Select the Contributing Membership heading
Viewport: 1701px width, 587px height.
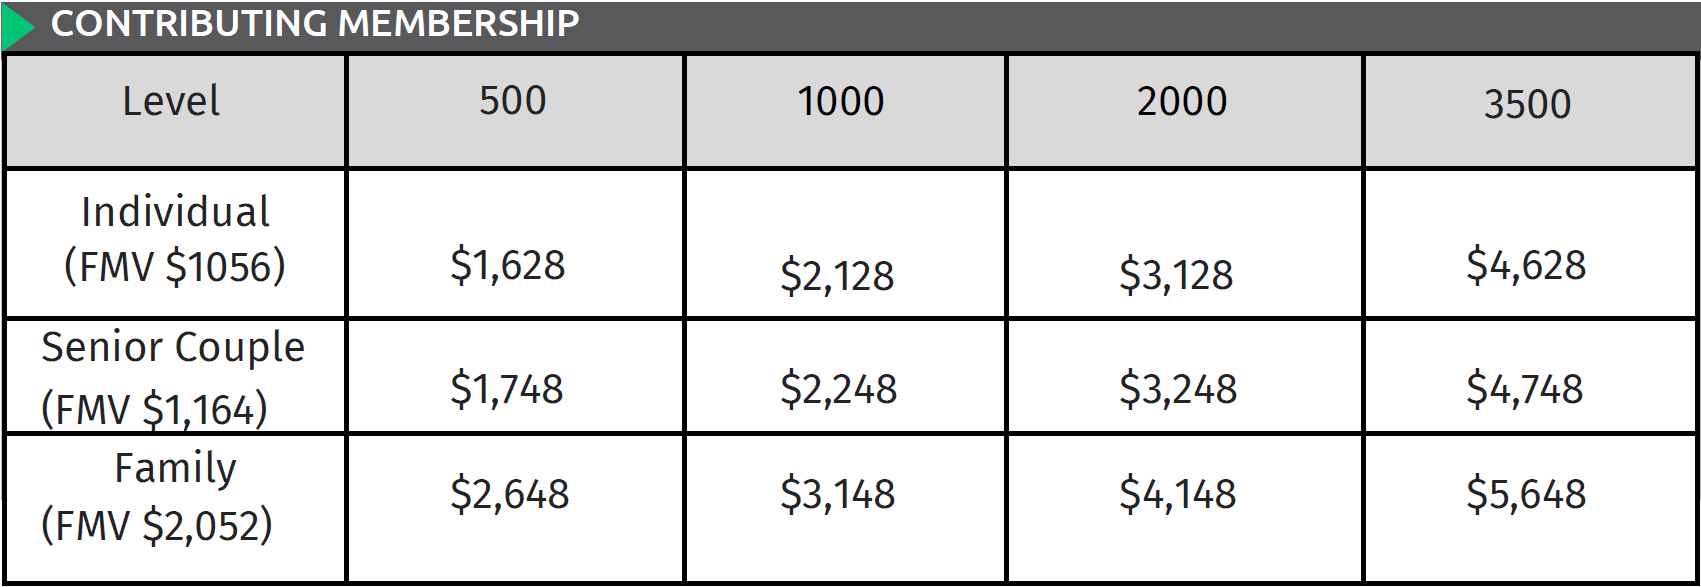315,23
